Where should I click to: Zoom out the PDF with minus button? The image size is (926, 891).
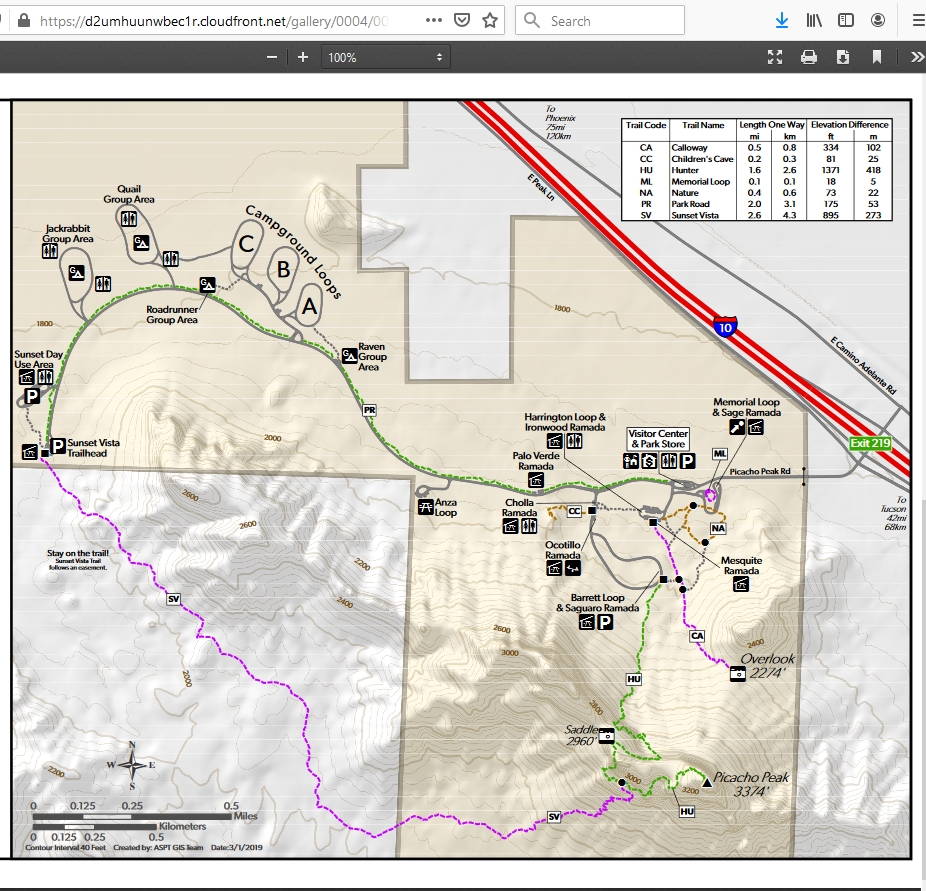[x=271, y=58]
